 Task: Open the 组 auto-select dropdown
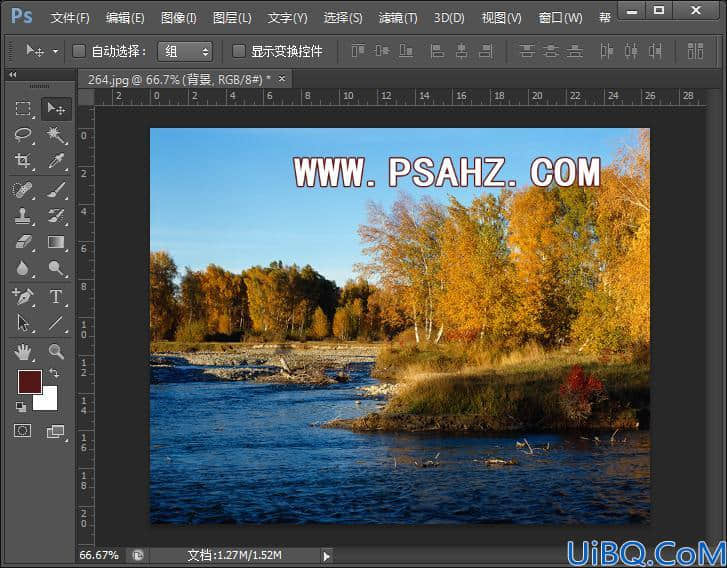click(185, 51)
